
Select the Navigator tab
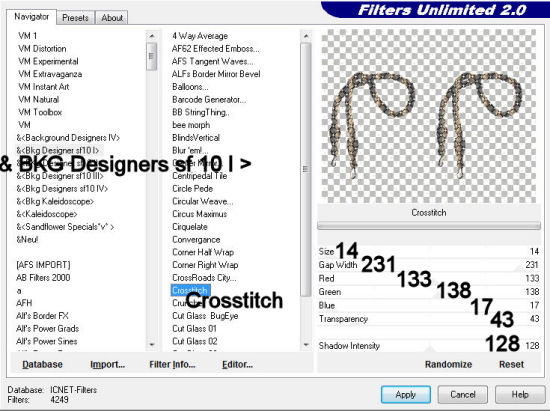point(32,16)
